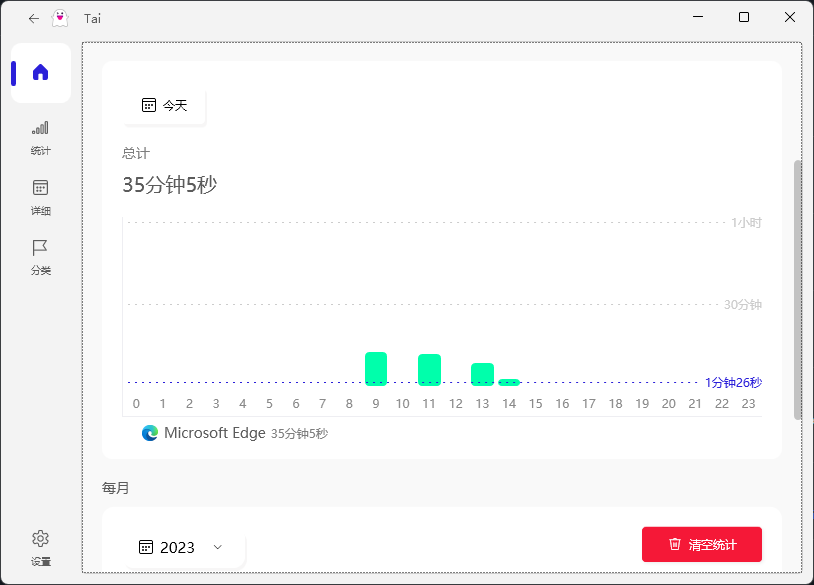
Task: Select the small bar at hour 14
Action: pyautogui.click(x=509, y=383)
